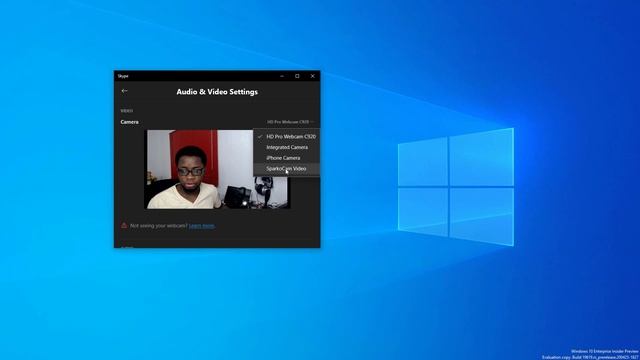Screen dimensions: 640x360
Task: Maximize the Skype window
Action: point(297,76)
